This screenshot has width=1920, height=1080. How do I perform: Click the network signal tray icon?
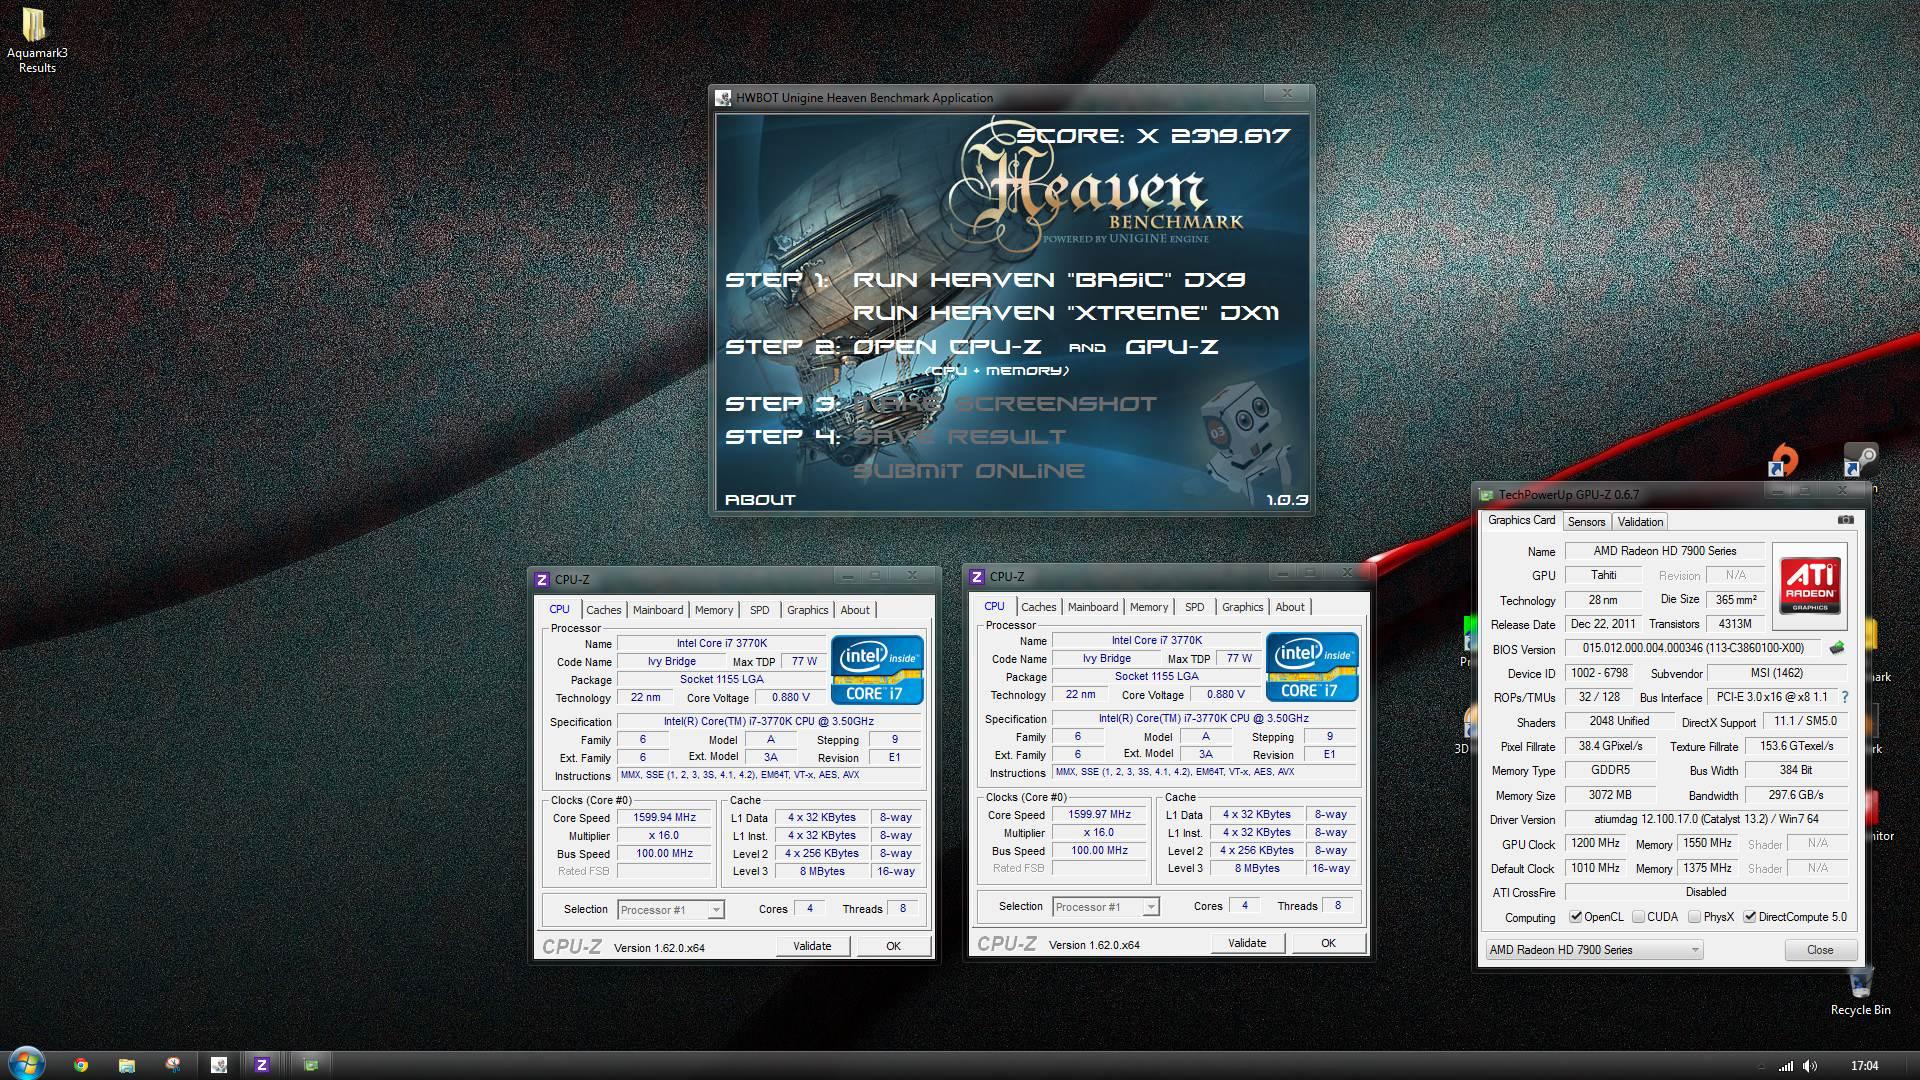pos(1786,1066)
